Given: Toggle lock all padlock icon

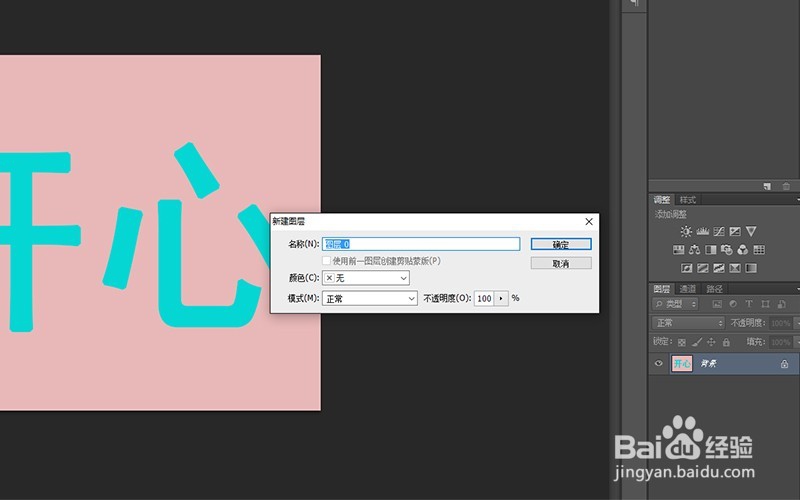Looking at the screenshot, I should [x=727, y=342].
